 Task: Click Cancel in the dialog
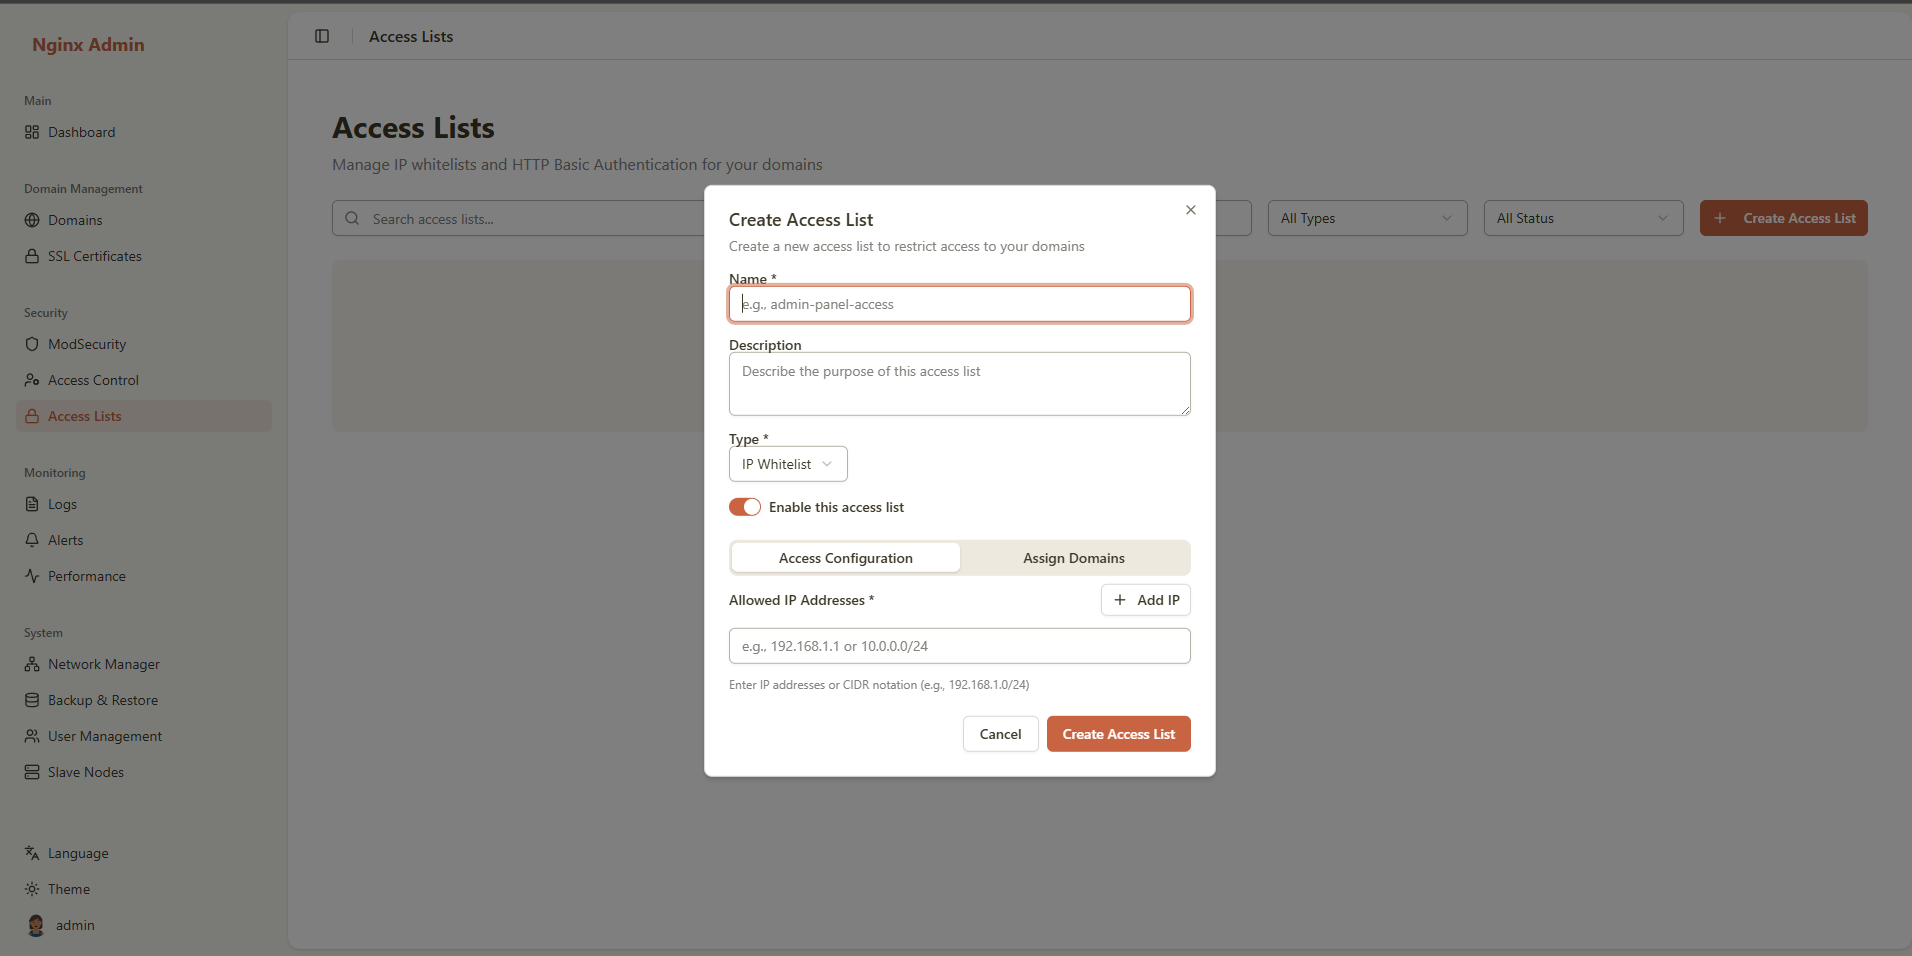(1000, 734)
